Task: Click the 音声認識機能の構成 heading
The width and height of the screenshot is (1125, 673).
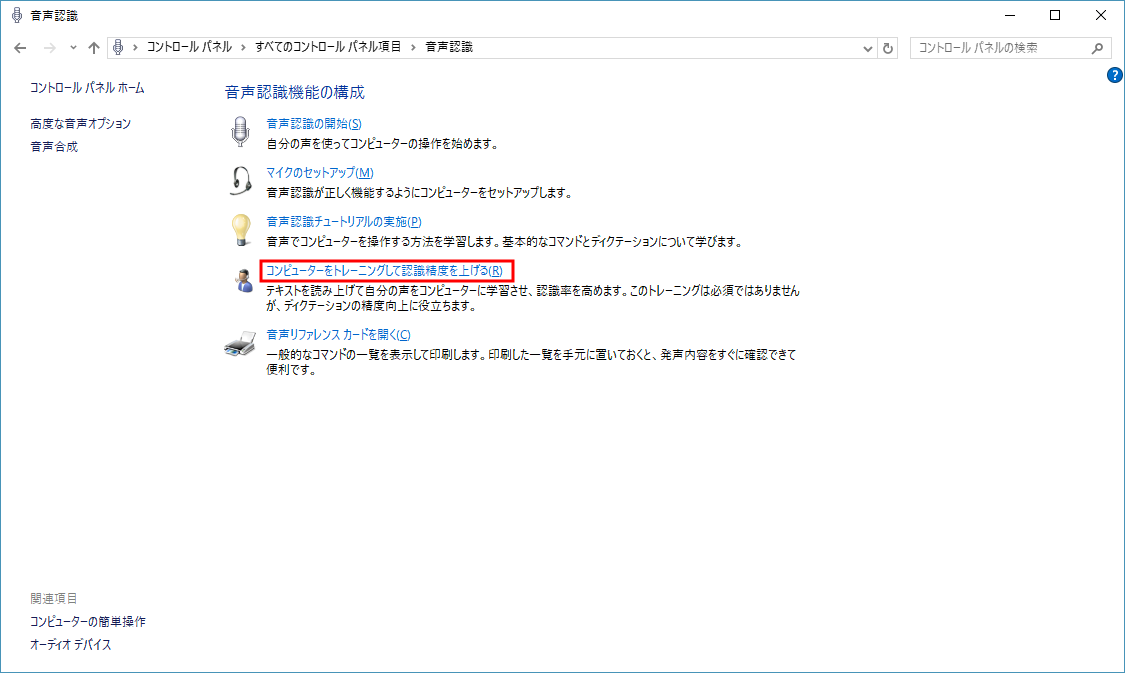Action: coord(295,92)
